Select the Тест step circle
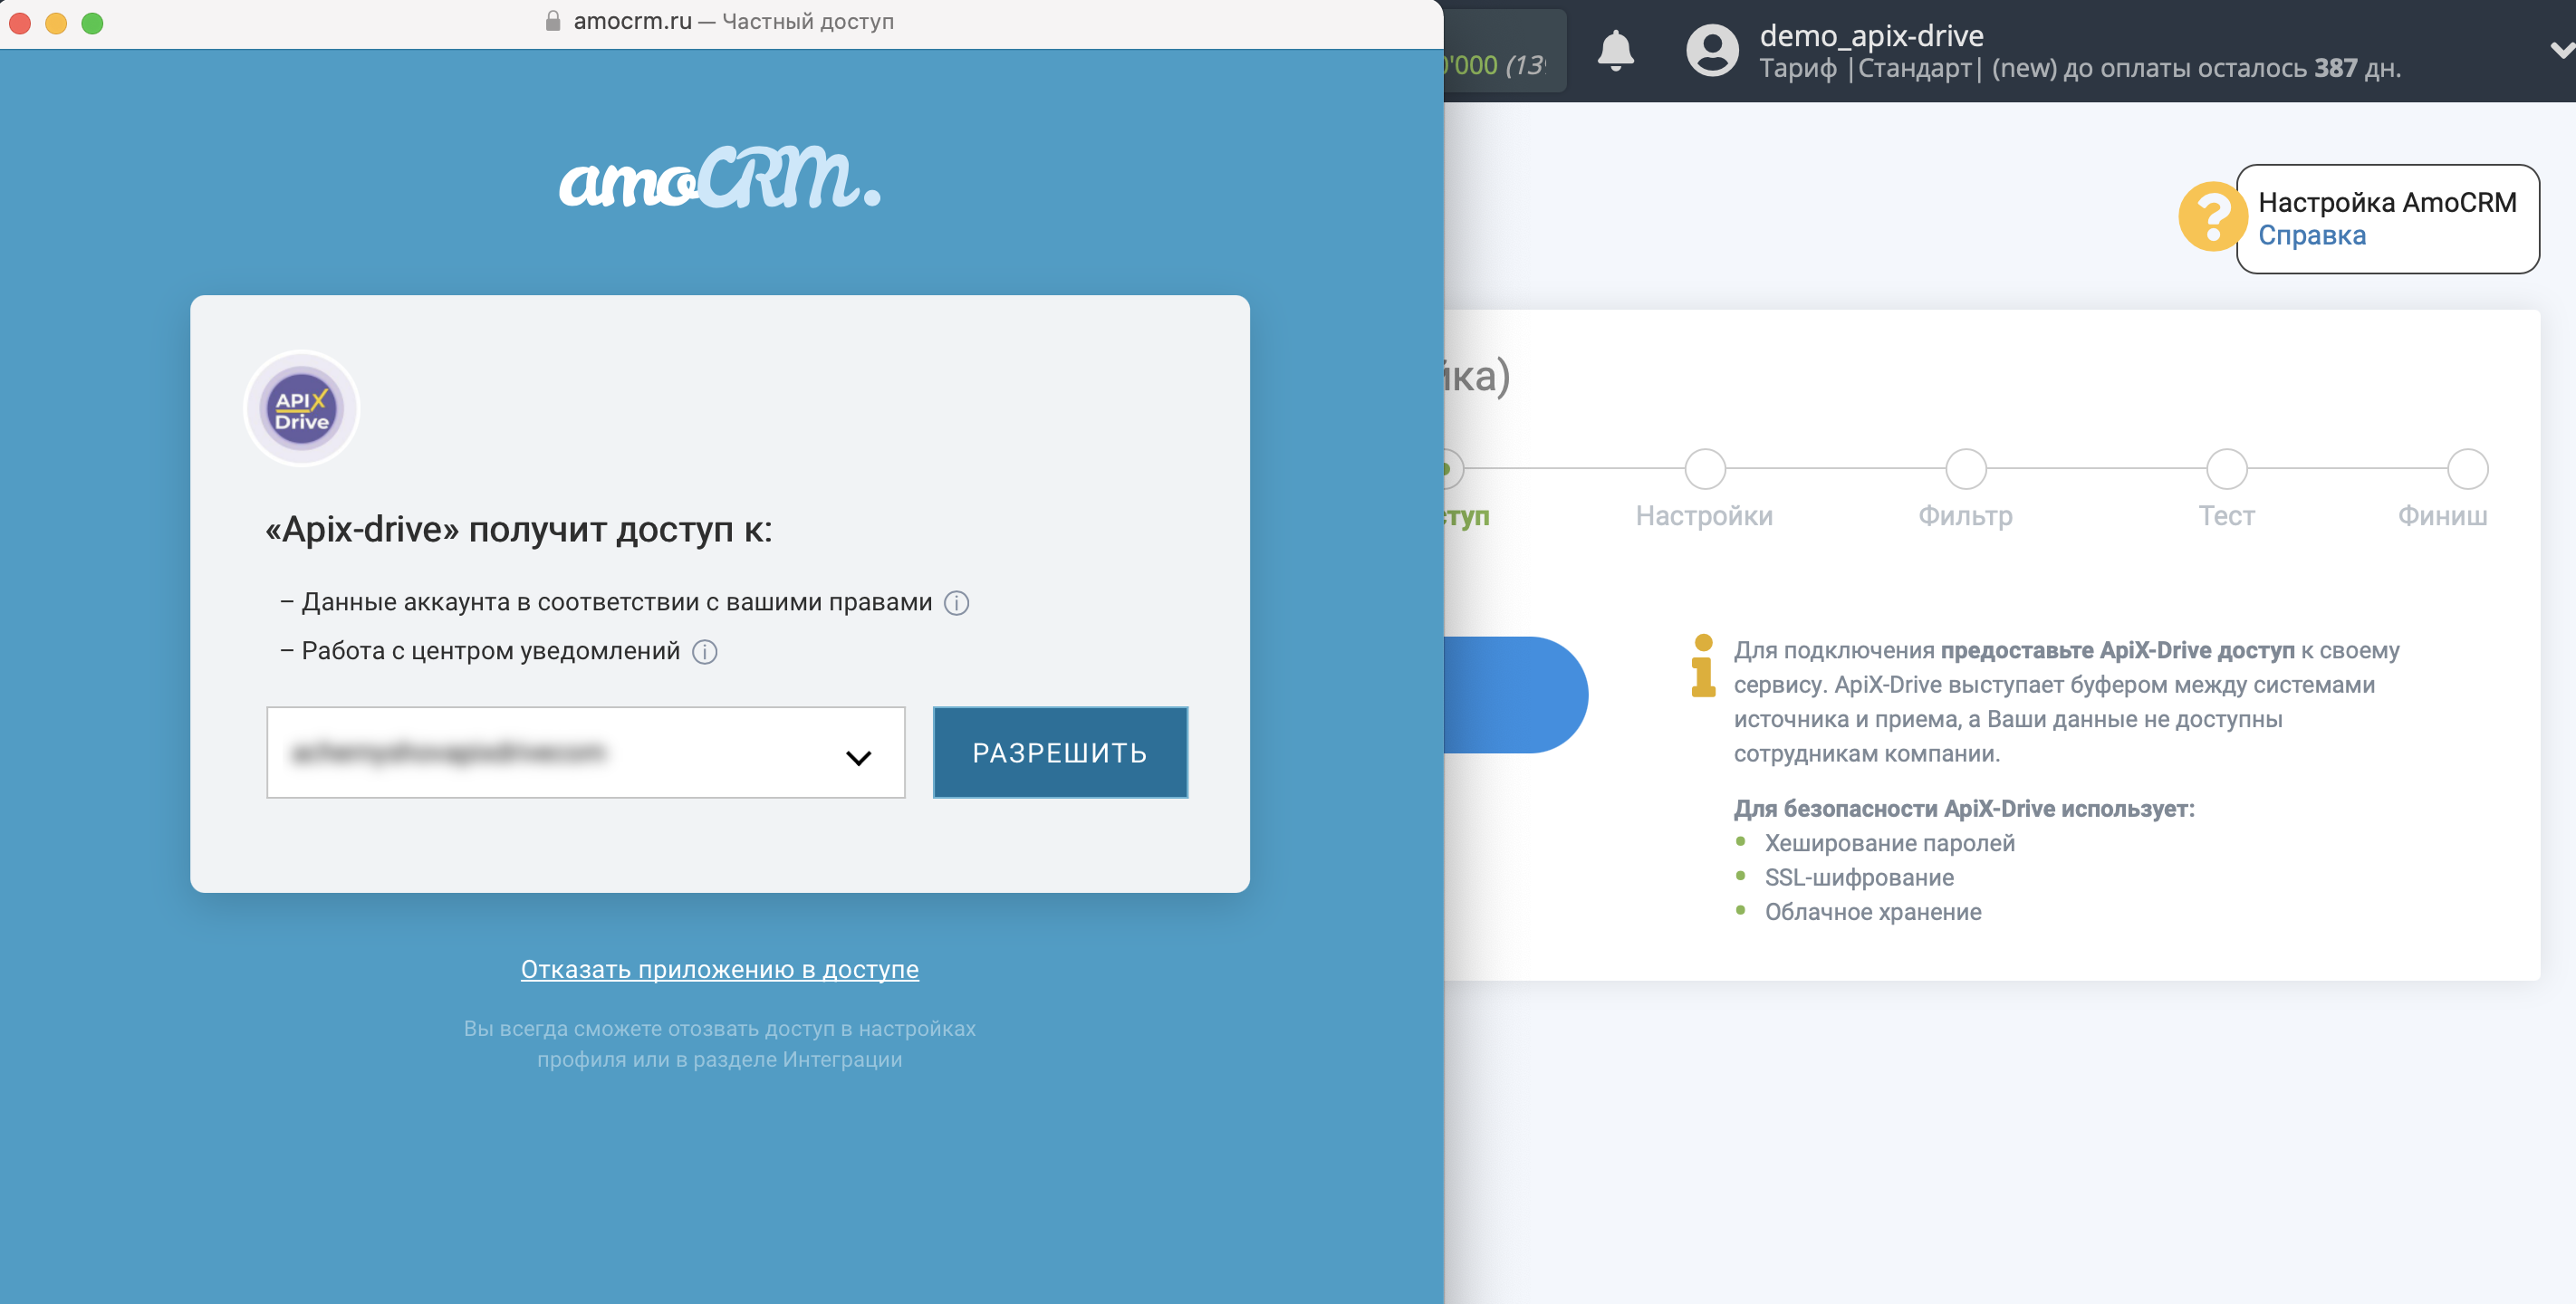2576x1304 pixels. pyautogui.click(x=2226, y=468)
